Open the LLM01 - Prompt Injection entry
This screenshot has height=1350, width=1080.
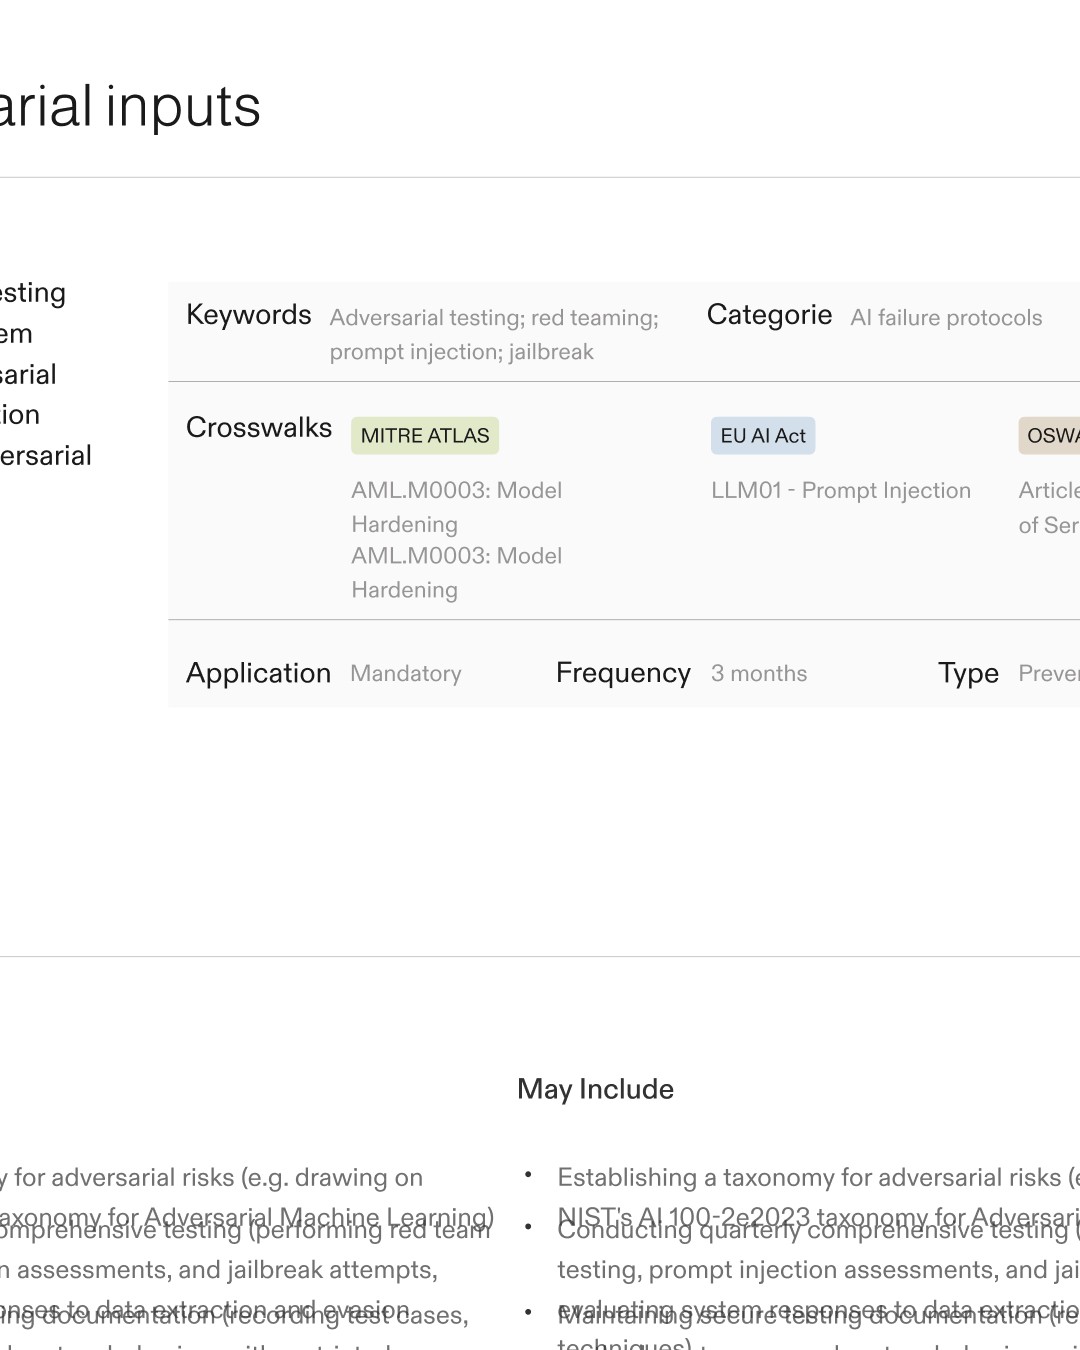click(841, 491)
